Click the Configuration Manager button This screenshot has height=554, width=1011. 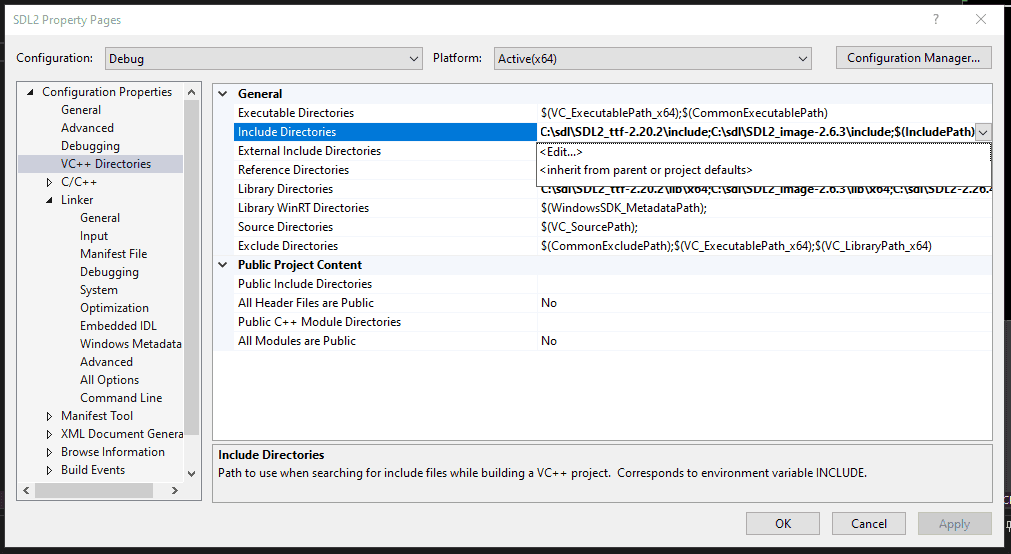(x=913, y=58)
